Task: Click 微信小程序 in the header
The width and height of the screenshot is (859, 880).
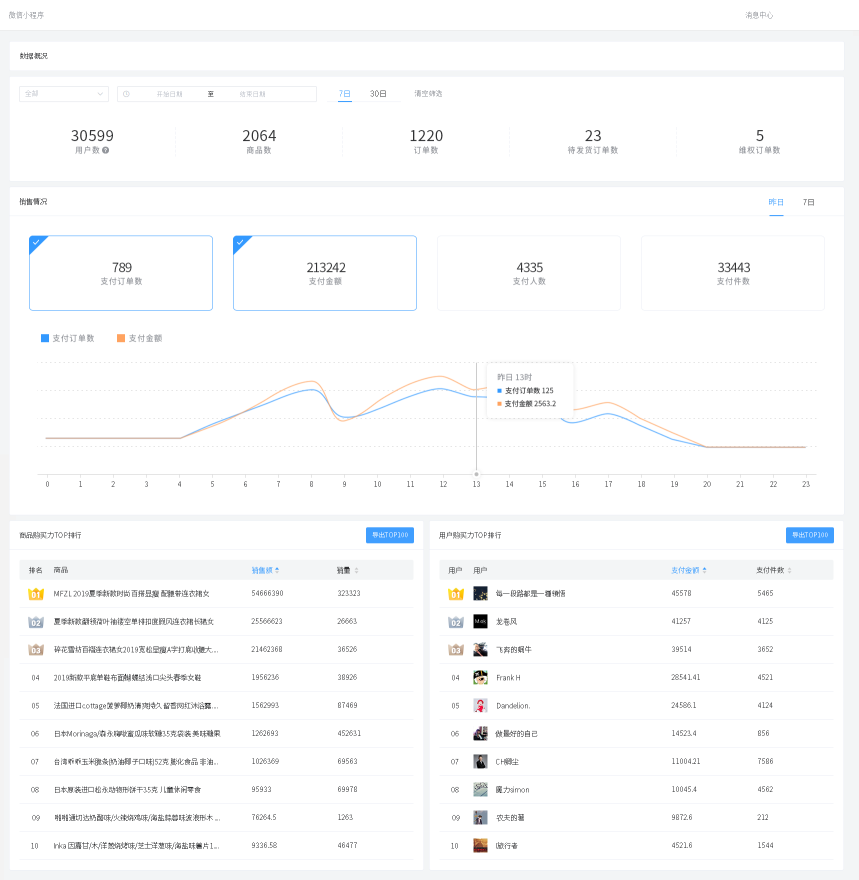Action: click(26, 15)
